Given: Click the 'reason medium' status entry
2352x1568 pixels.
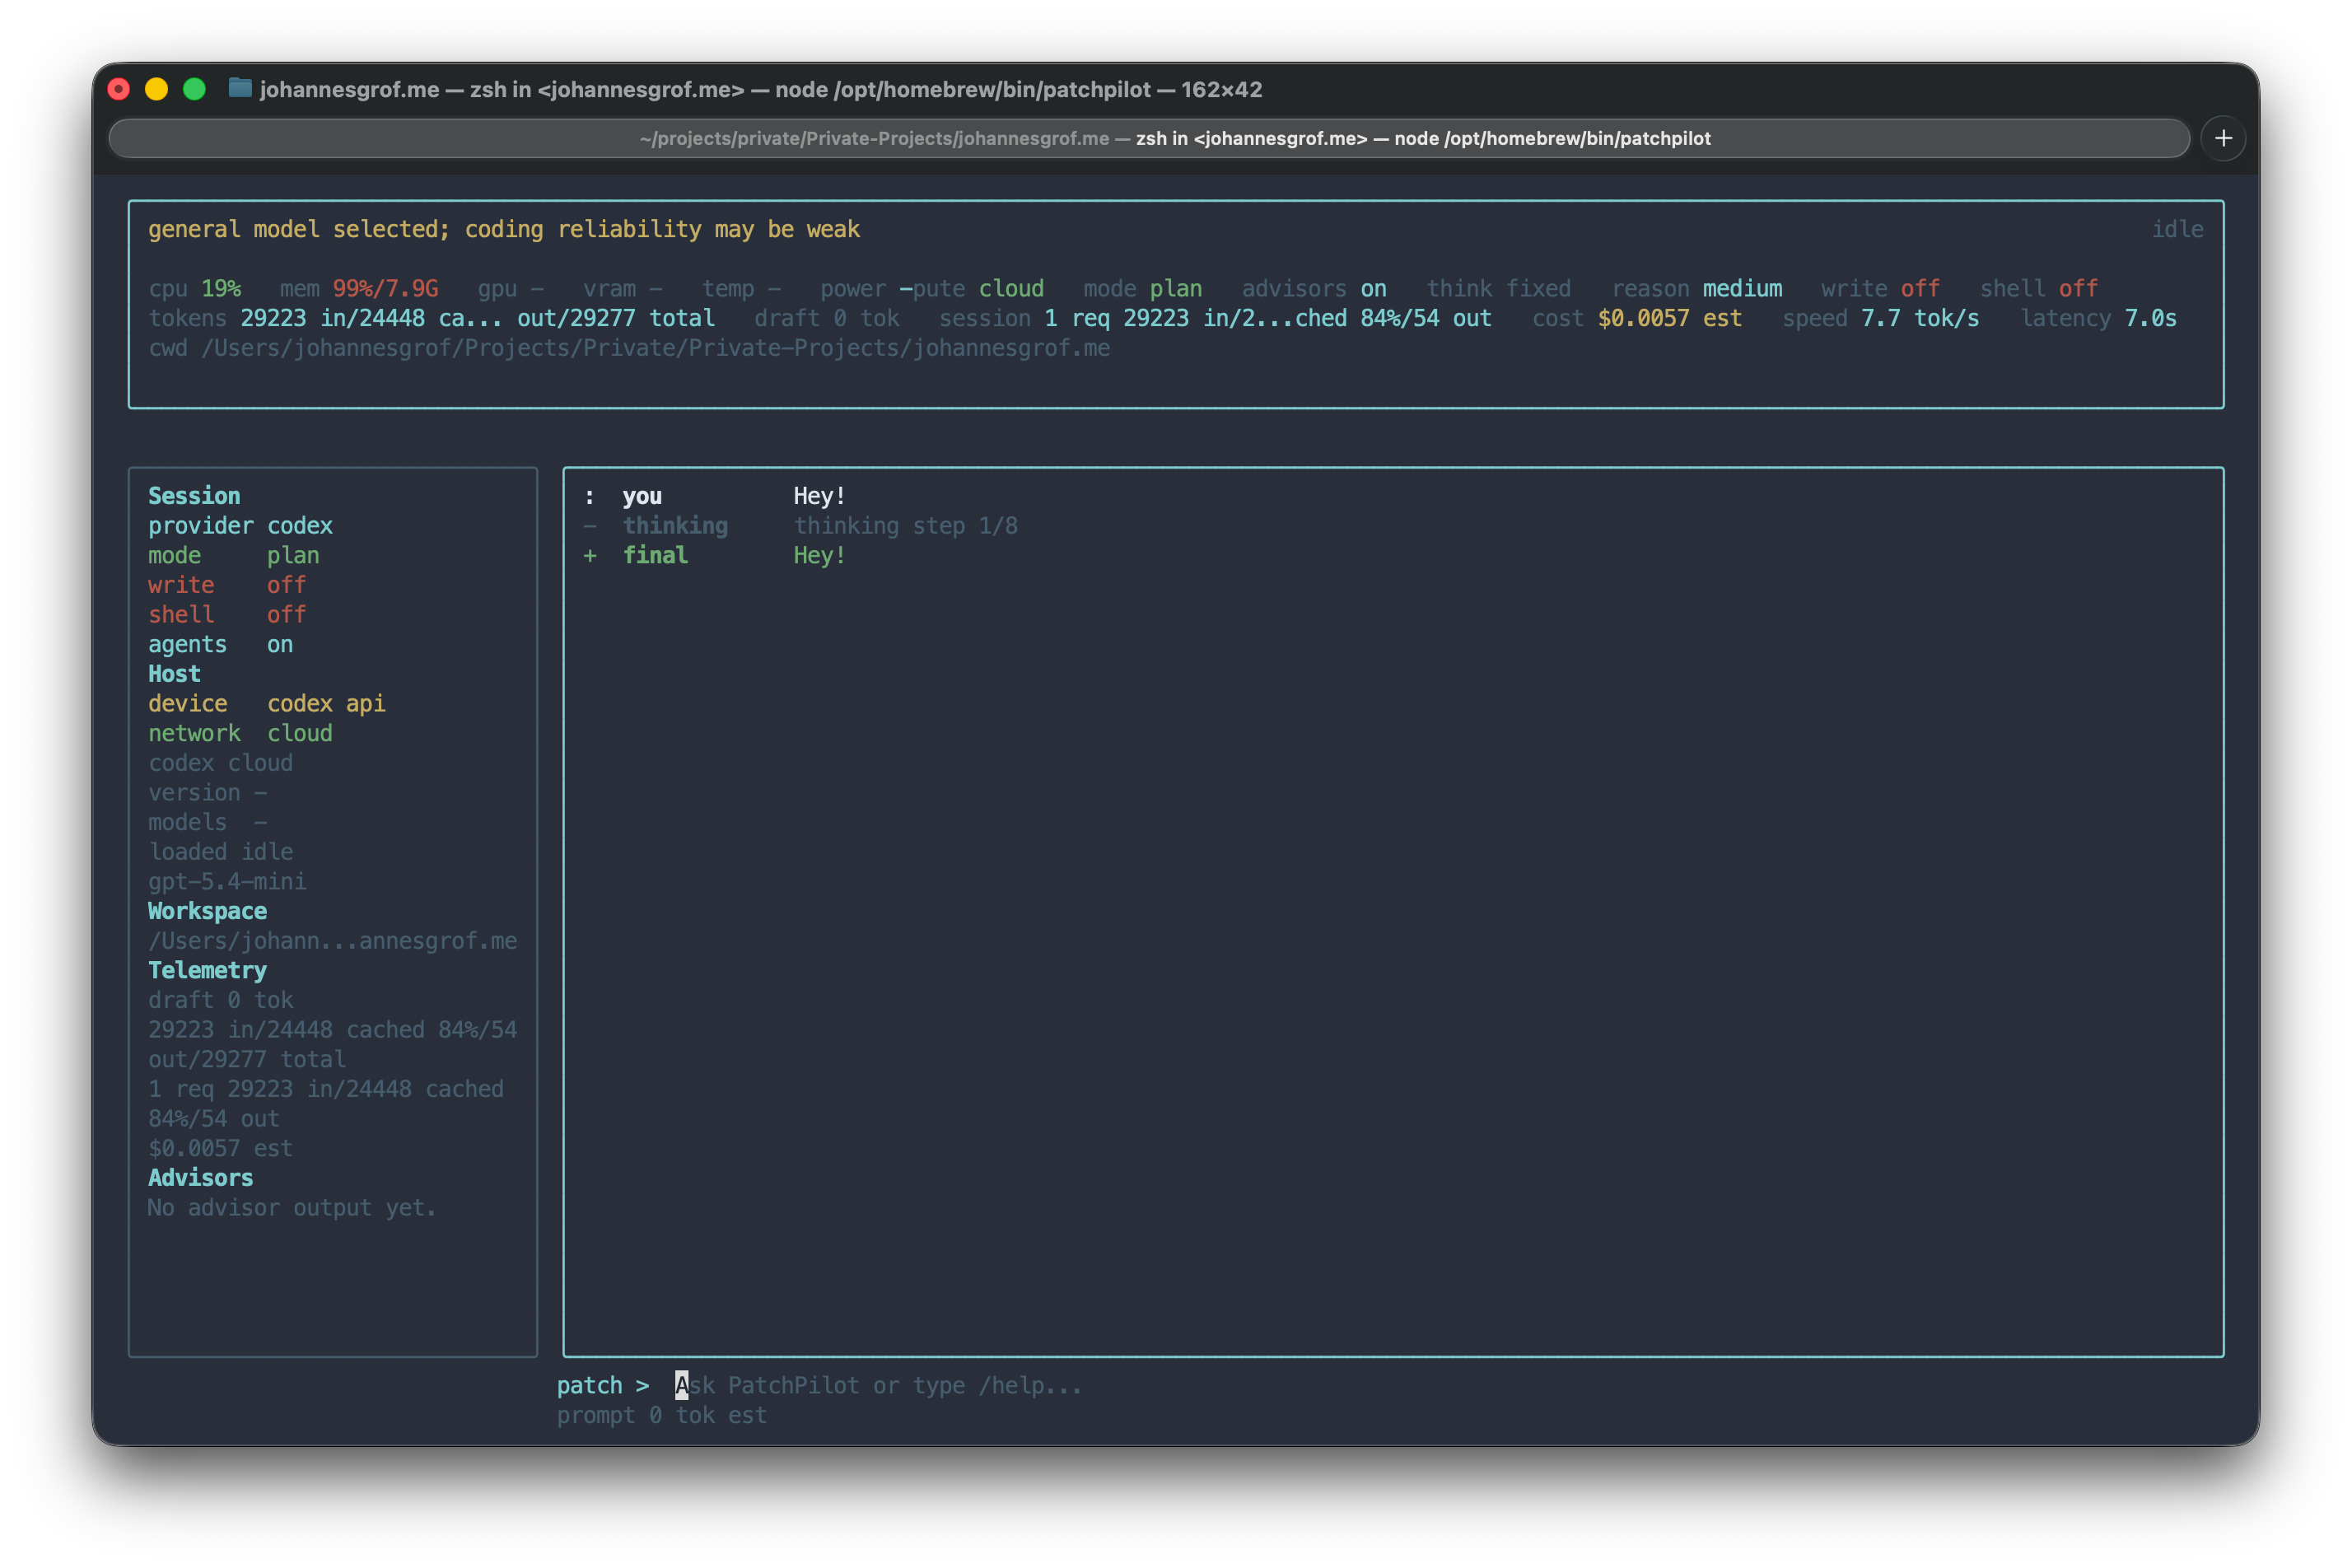Looking at the screenshot, I should (1697, 288).
